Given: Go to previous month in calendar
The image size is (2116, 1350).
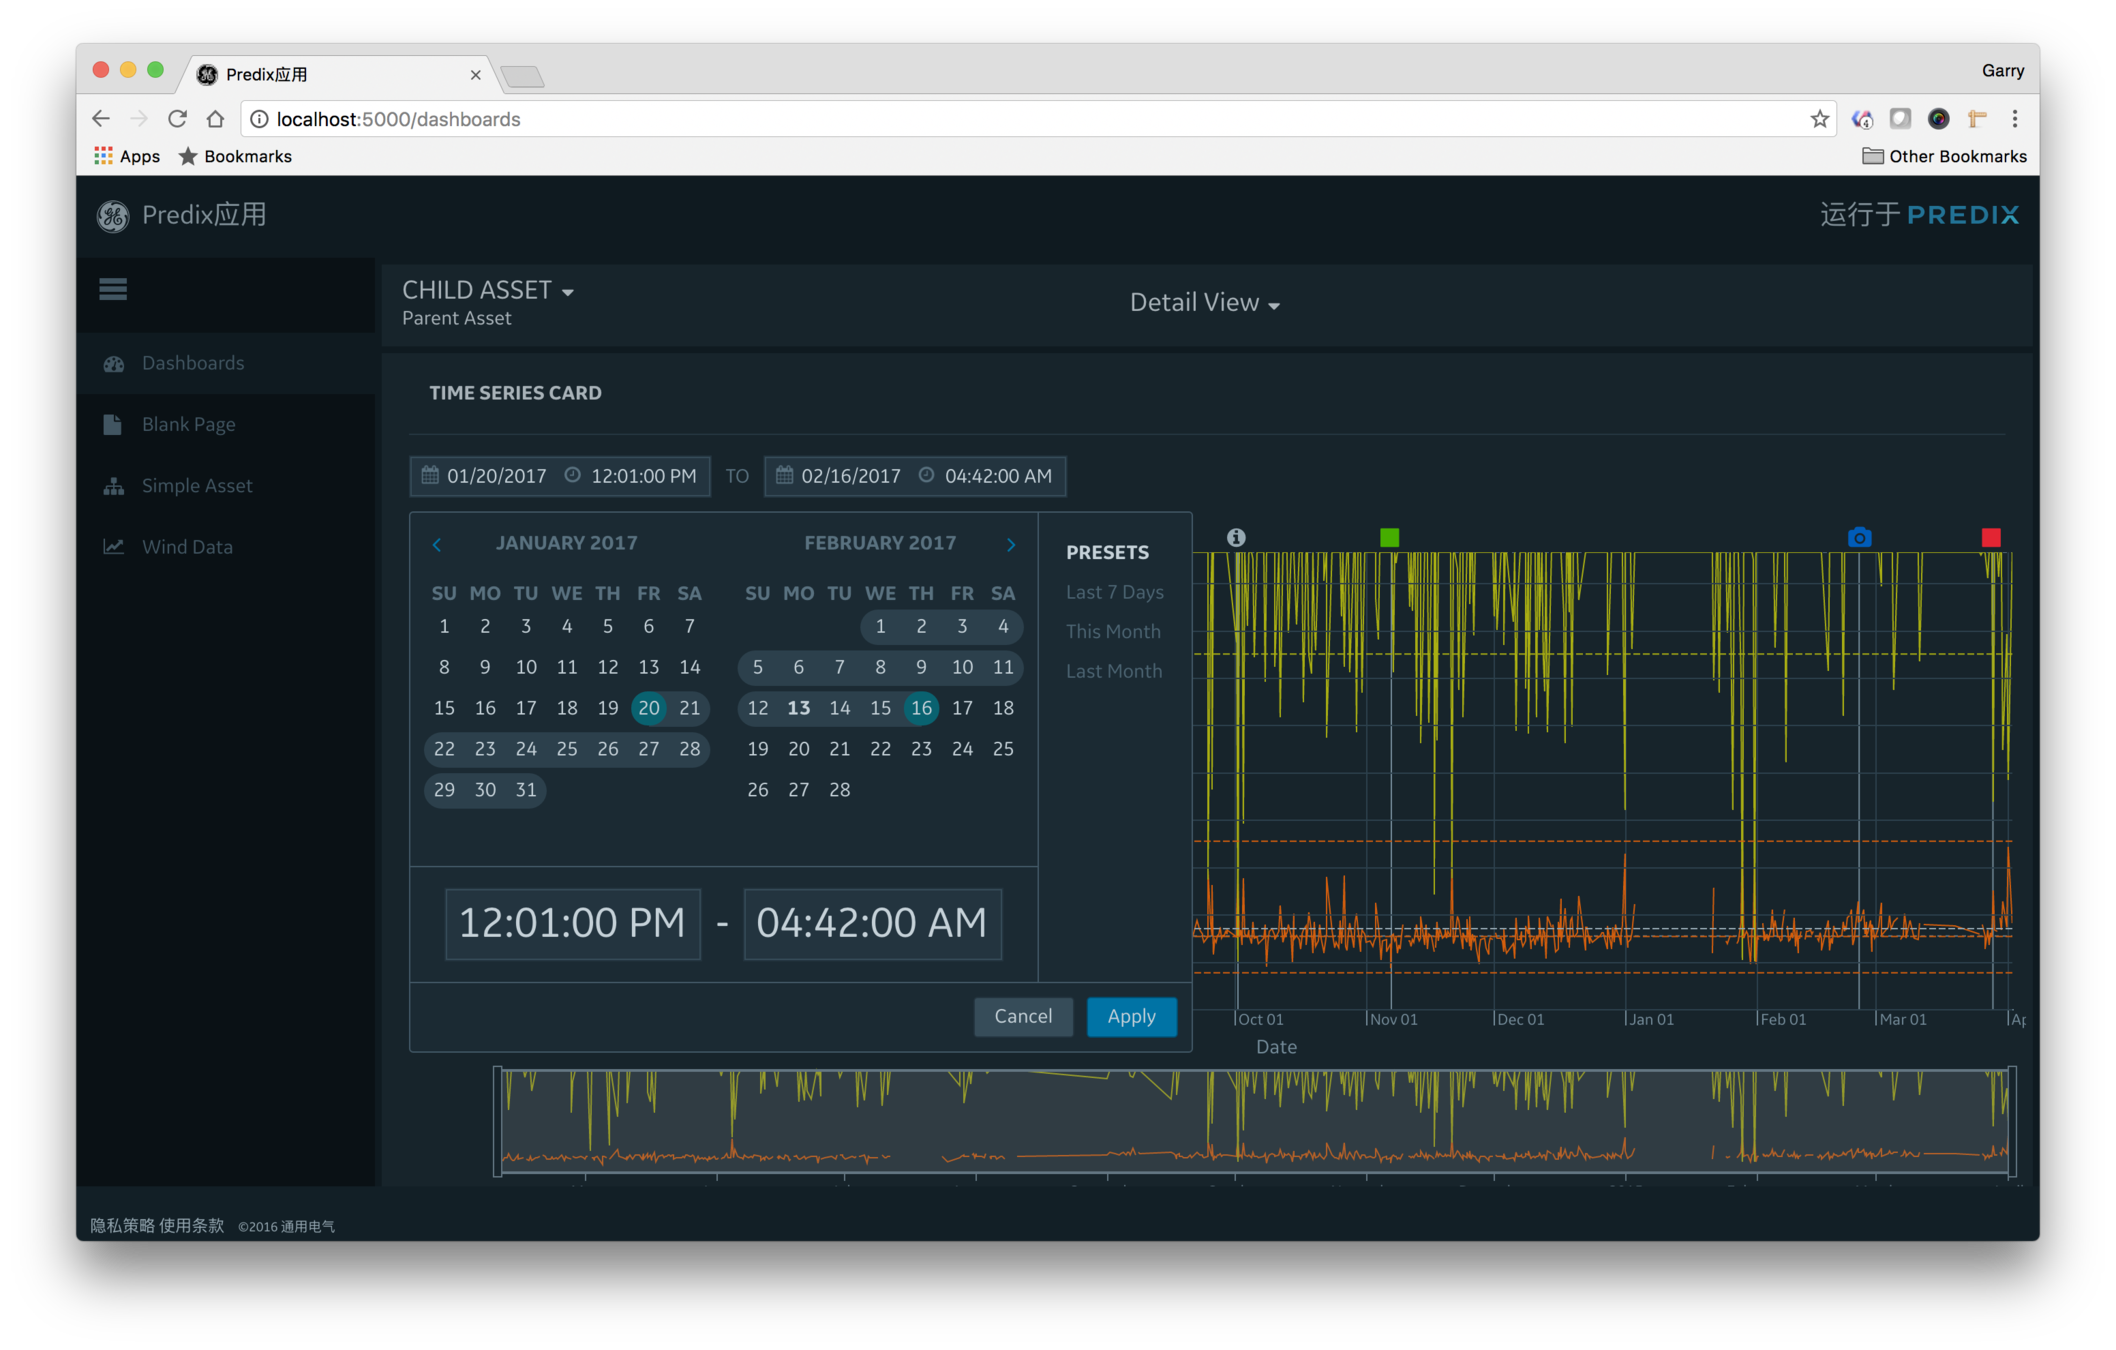Looking at the screenshot, I should [437, 545].
